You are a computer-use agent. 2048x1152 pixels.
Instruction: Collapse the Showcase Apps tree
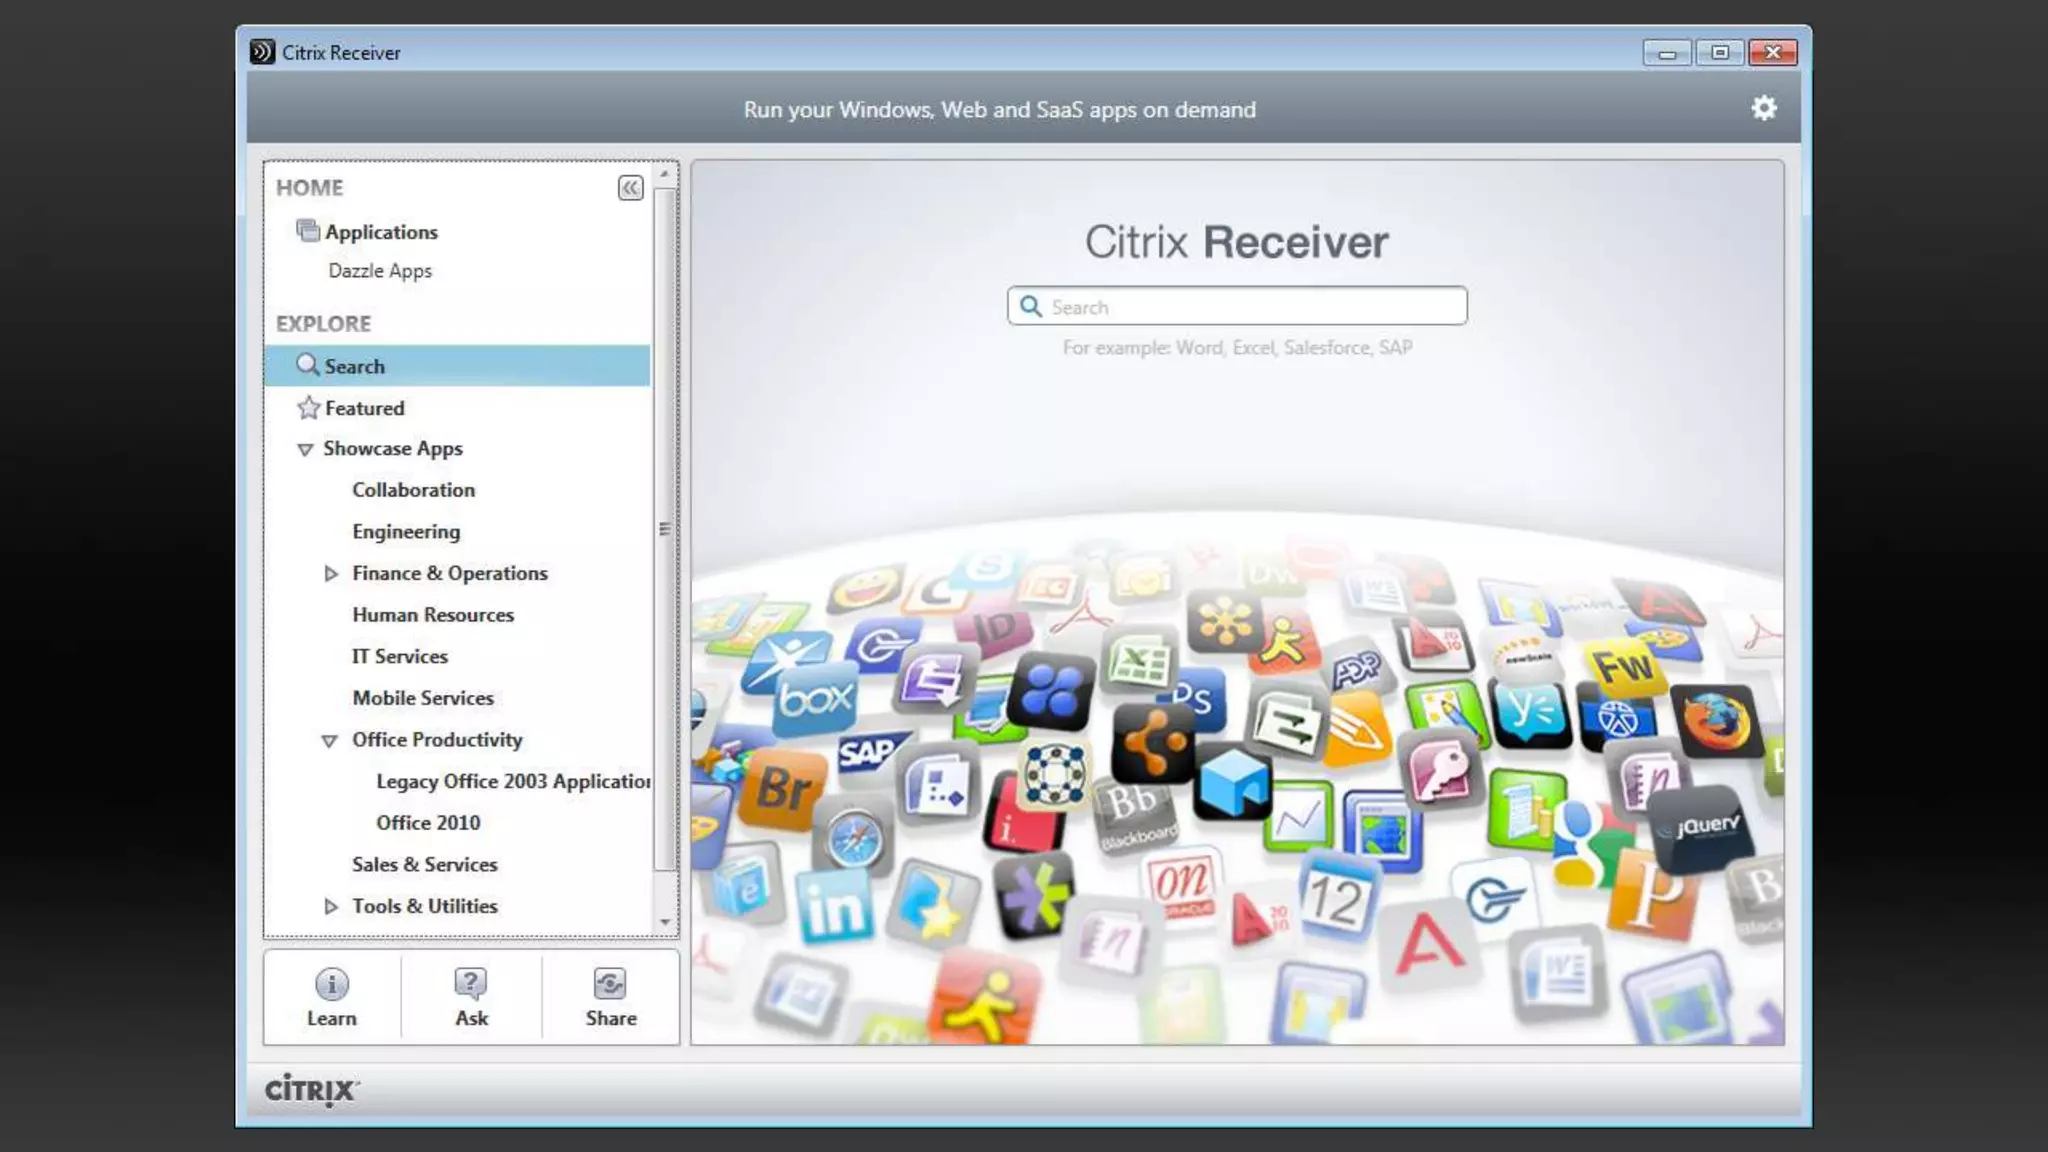305,450
